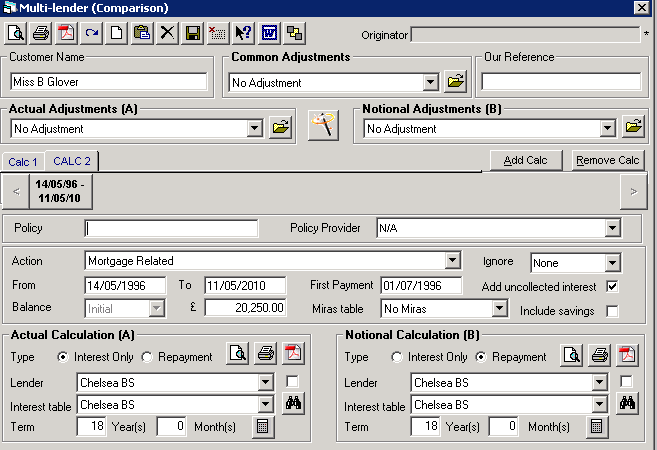Open the Actual Lender dropdown
Screen dimensions: 657x450
(x=265, y=383)
